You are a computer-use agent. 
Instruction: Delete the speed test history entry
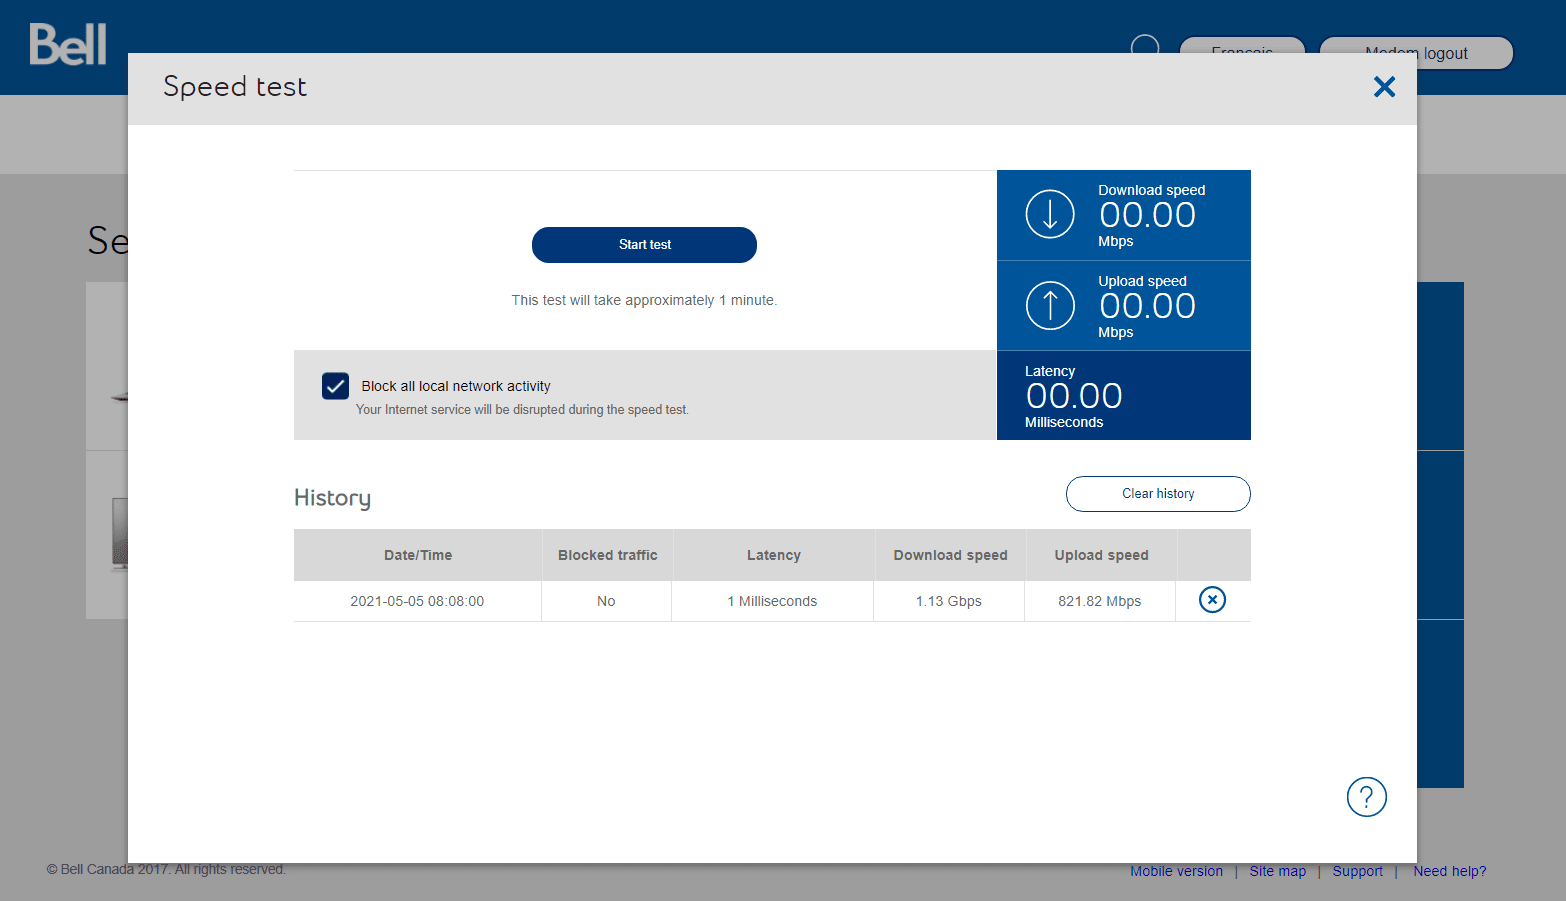pyautogui.click(x=1212, y=600)
